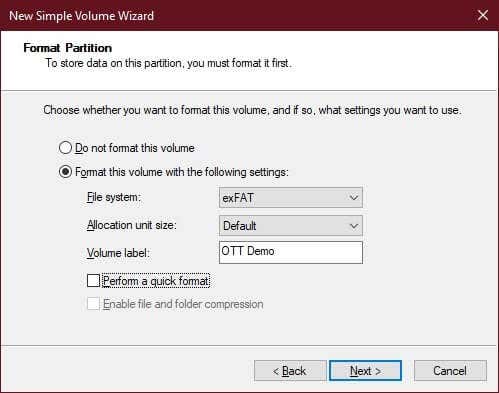Click the 'Volume label:' caption text

click(x=118, y=253)
